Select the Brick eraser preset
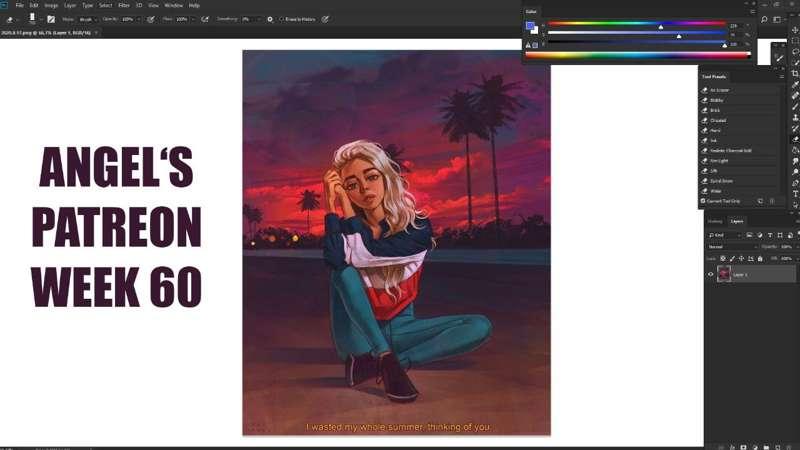This screenshot has width=800, height=450. [x=740, y=110]
